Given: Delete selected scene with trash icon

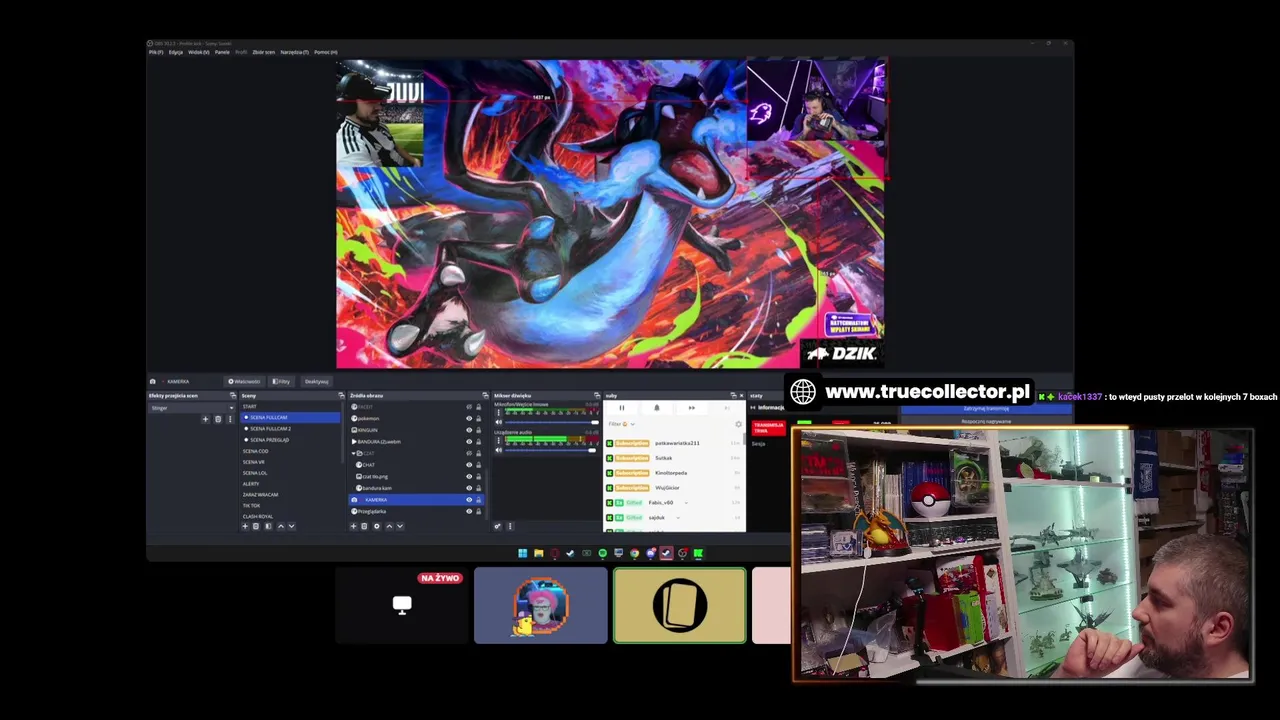Looking at the screenshot, I should pos(256,526).
